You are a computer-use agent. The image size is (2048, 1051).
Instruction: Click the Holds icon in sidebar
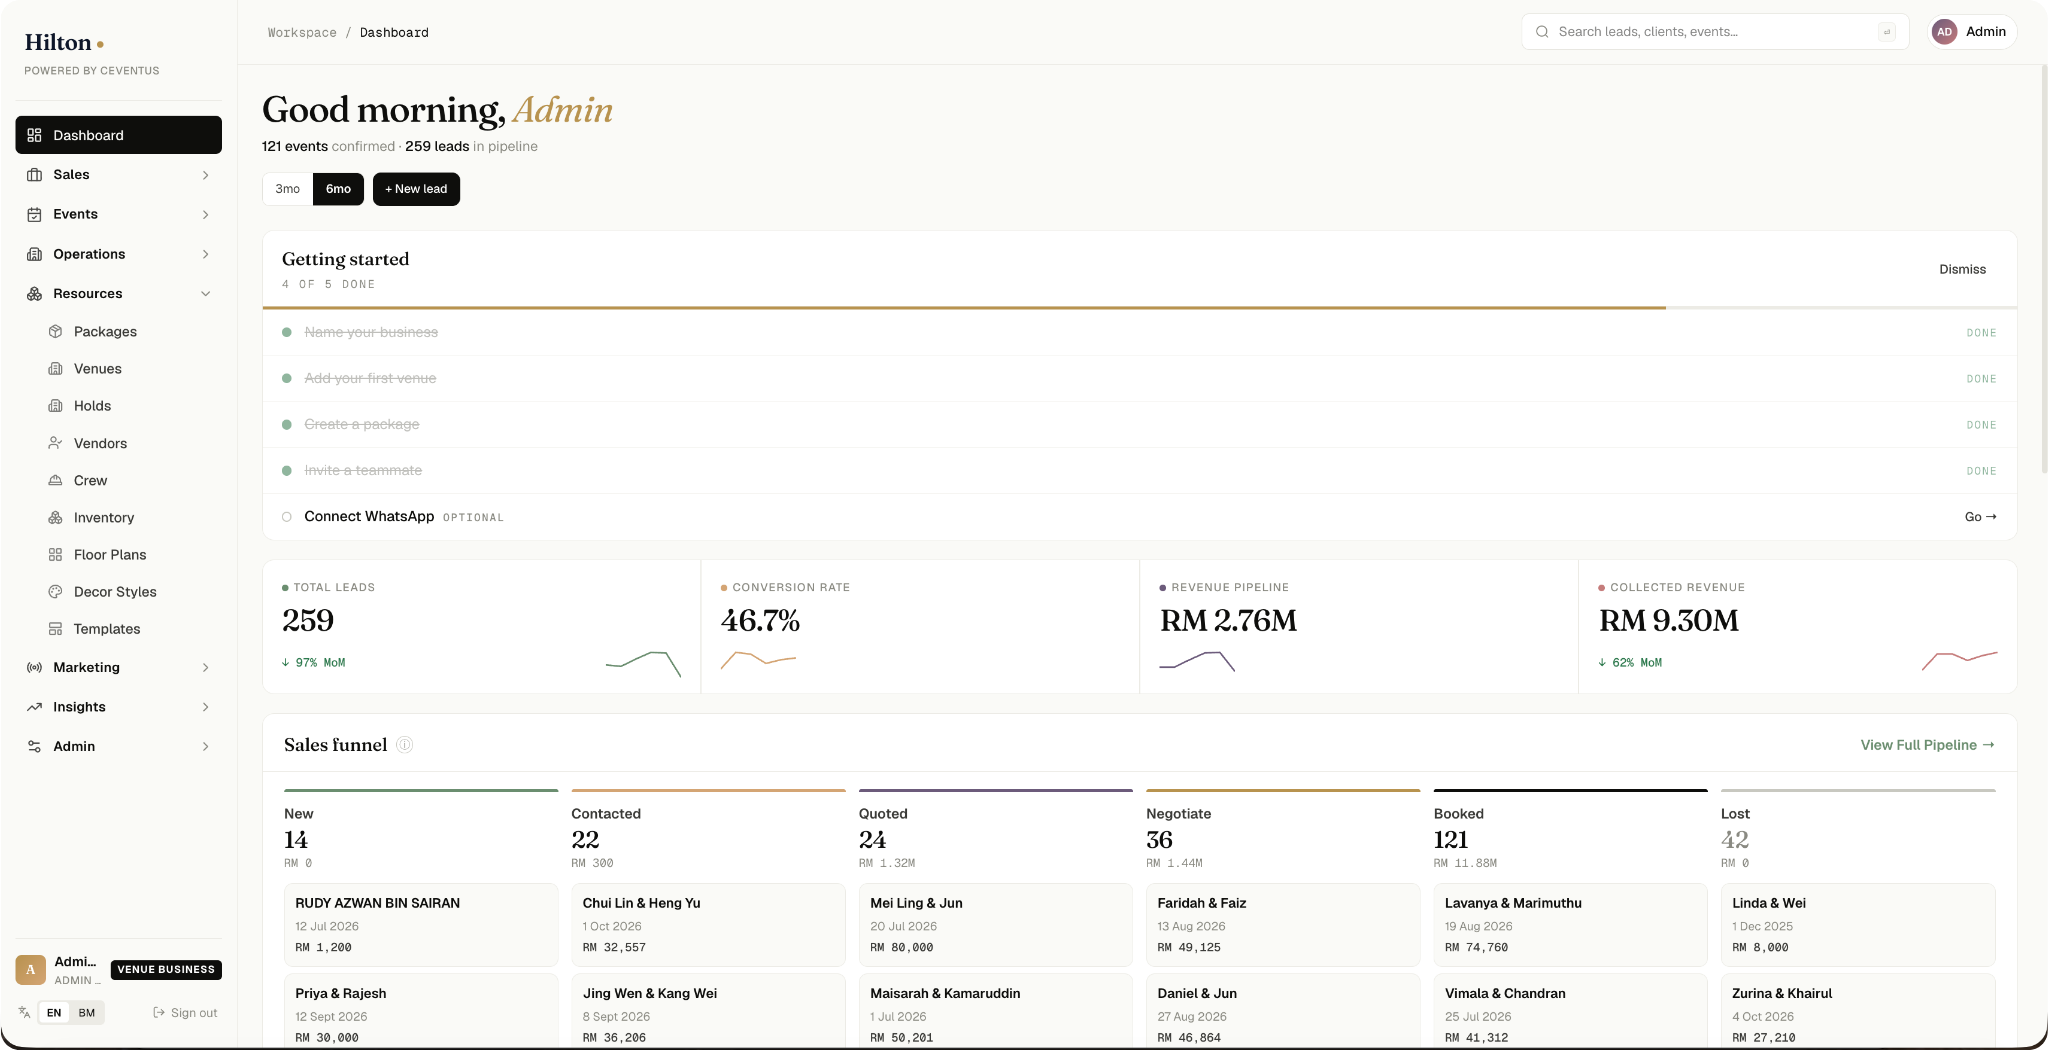pos(56,405)
